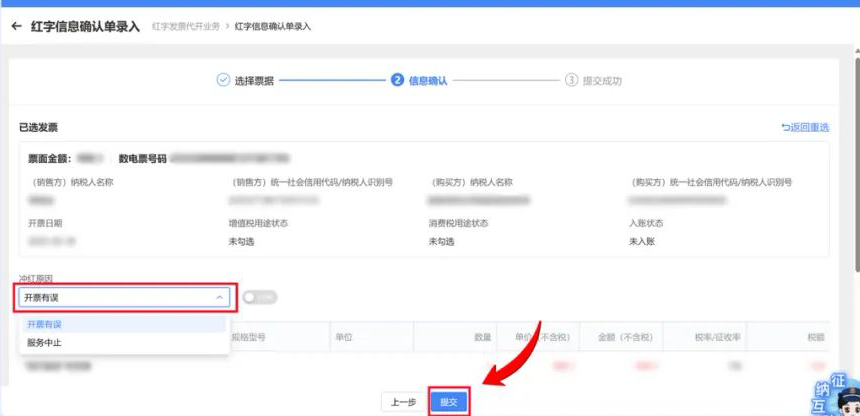This screenshot has width=860, height=416.
Task: Click the 征纳互动 assistant mascot icon
Action: point(835,395)
